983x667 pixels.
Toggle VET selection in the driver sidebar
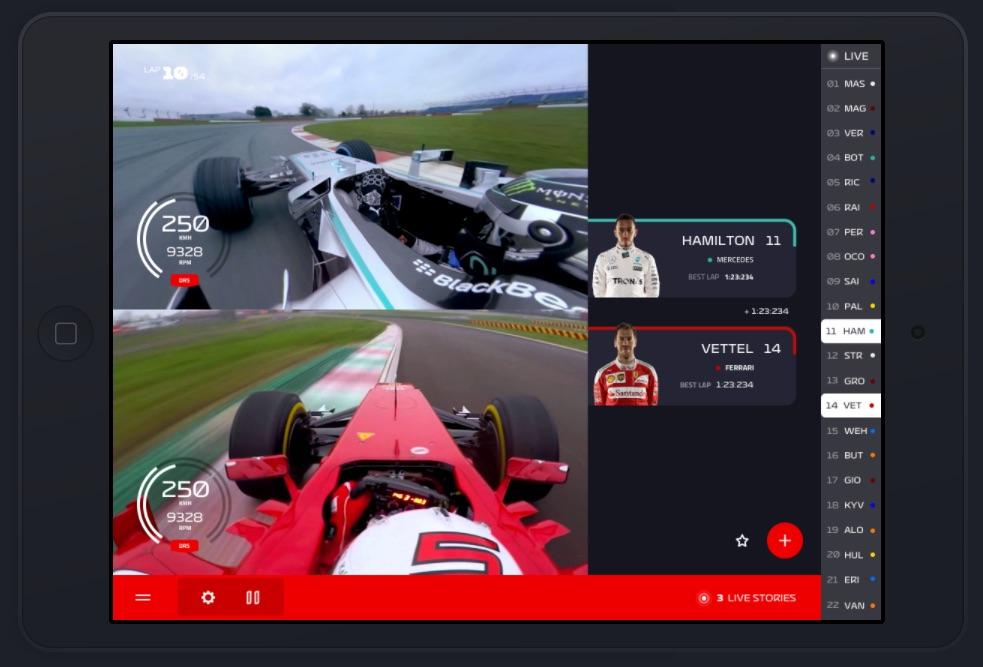(850, 405)
